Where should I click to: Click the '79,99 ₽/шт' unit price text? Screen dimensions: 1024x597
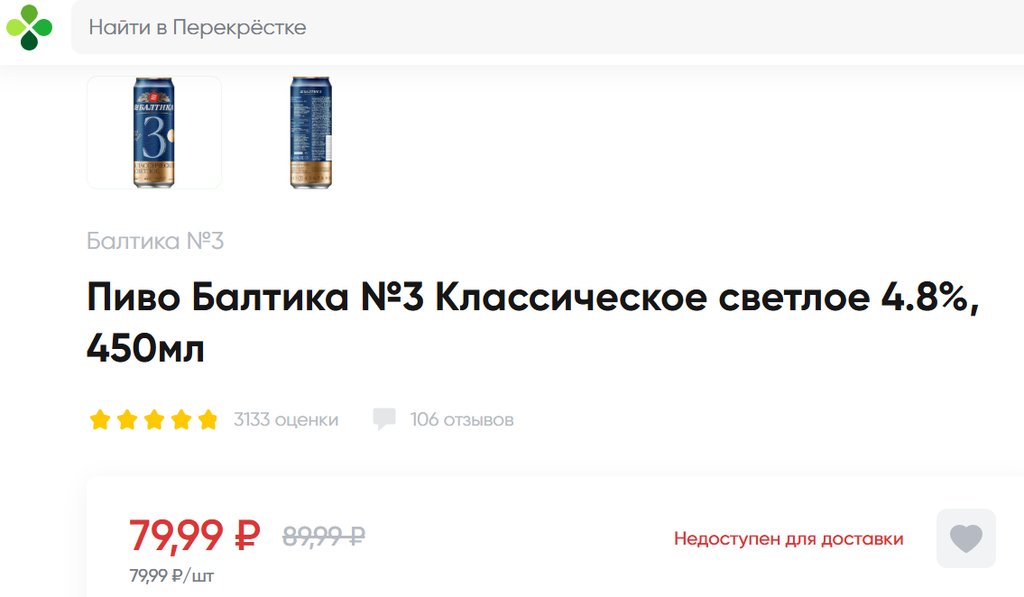[171, 575]
